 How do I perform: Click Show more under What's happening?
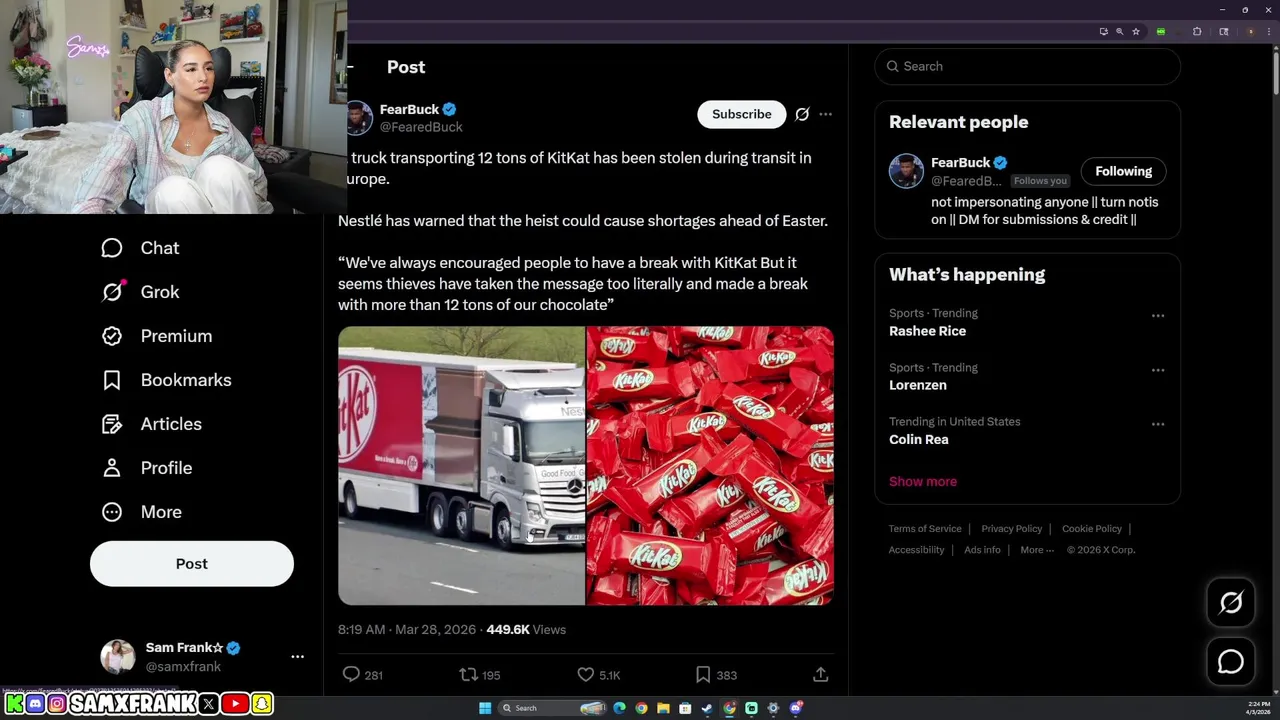point(923,481)
